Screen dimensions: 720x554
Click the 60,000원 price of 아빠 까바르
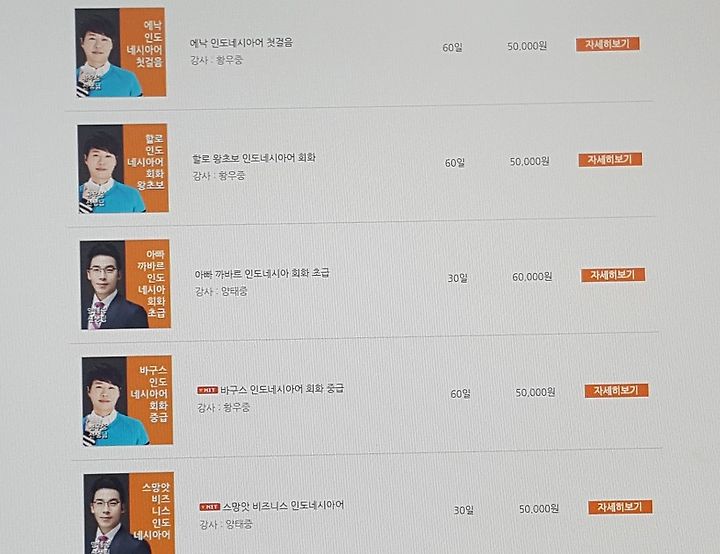coord(532,277)
